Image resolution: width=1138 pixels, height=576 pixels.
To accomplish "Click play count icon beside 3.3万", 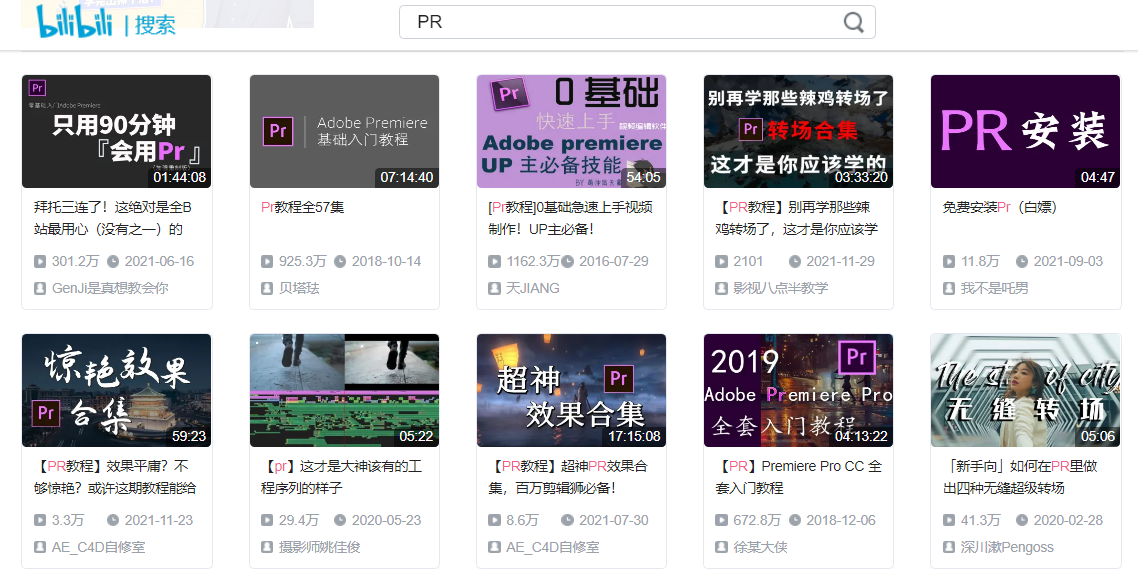I will [x=40, y=520].
